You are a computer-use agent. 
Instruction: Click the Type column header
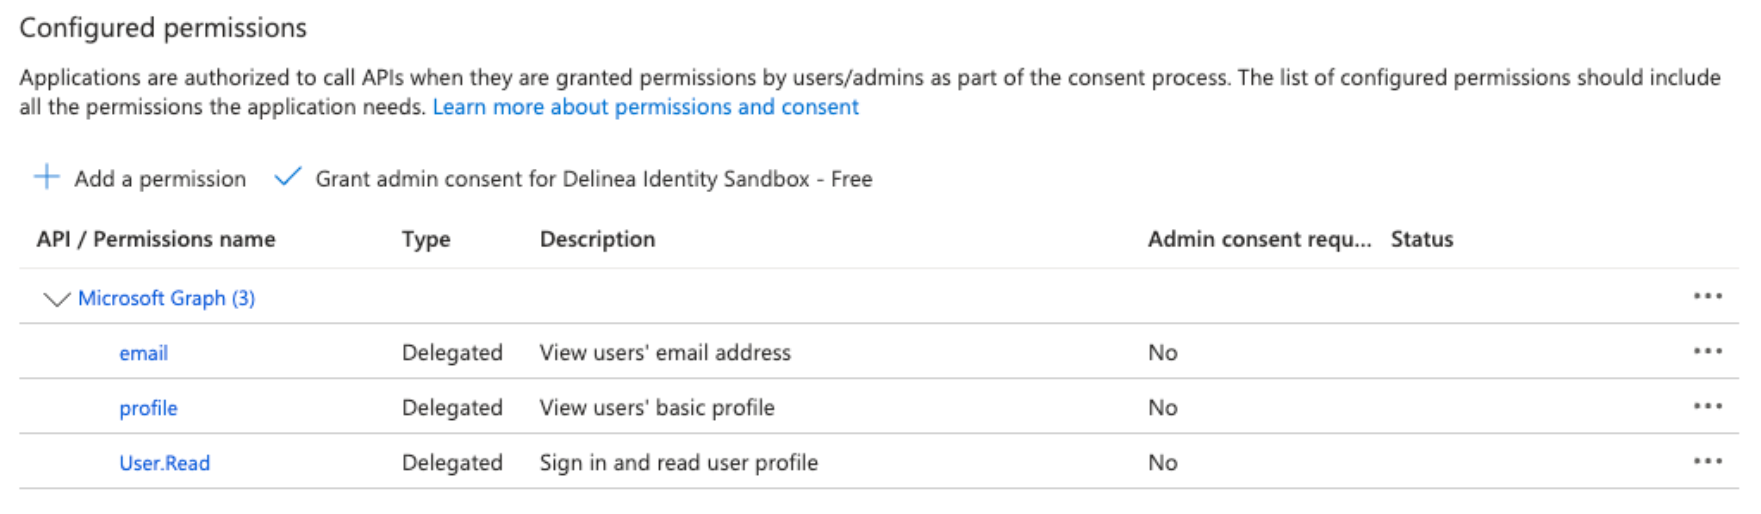coord(426,239)
